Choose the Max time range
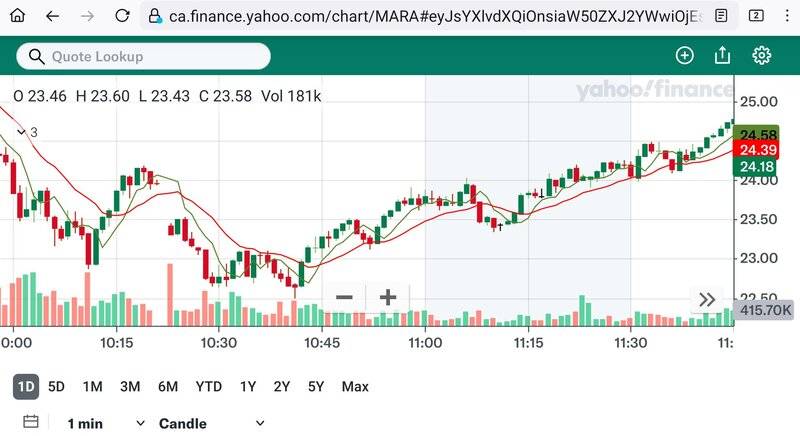The width and height of the screenshot is (800, 436). (x=355, y=386)
